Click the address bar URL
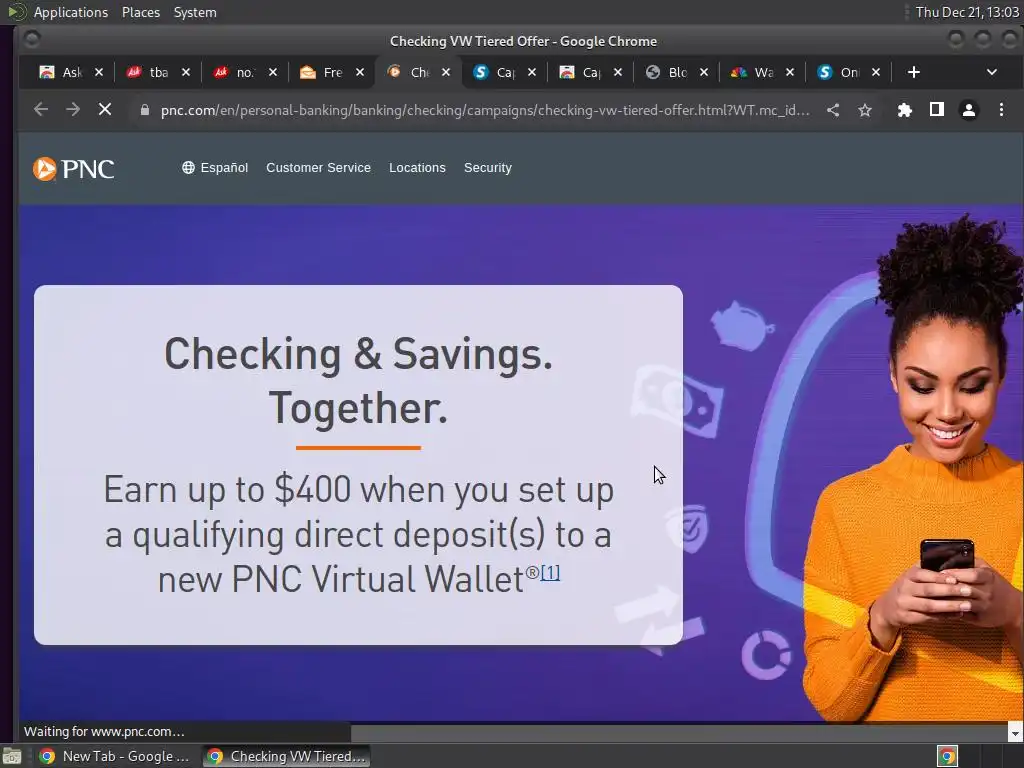The image size is (1024, 768). 485,110
